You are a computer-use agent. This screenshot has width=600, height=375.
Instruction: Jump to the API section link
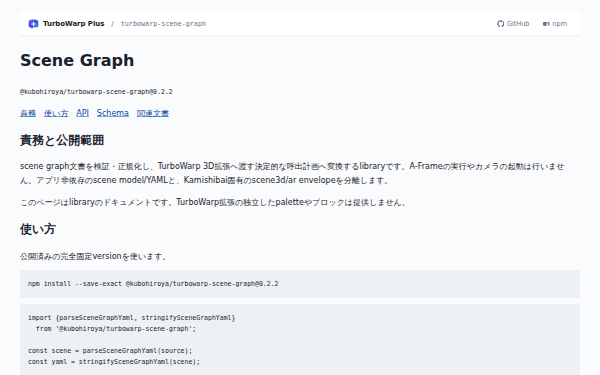click(x=82, y=113)
